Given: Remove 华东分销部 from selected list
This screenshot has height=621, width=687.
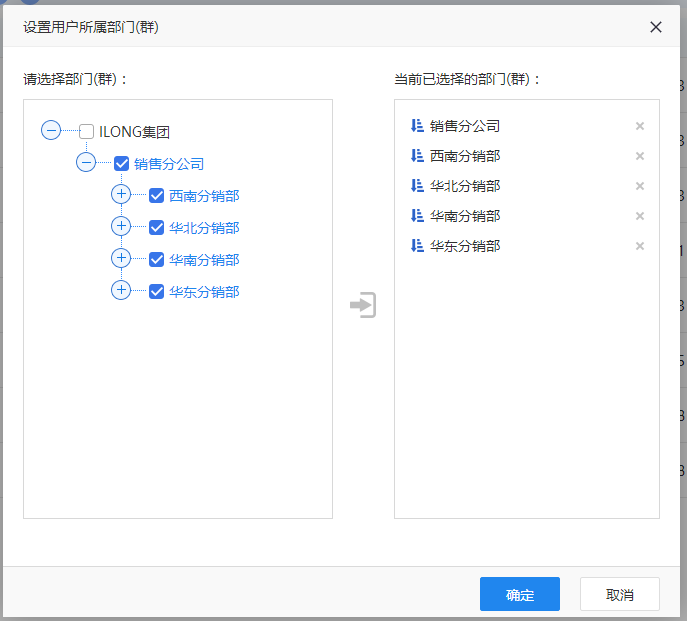Looking at the screenshot, I should [640, 246].
